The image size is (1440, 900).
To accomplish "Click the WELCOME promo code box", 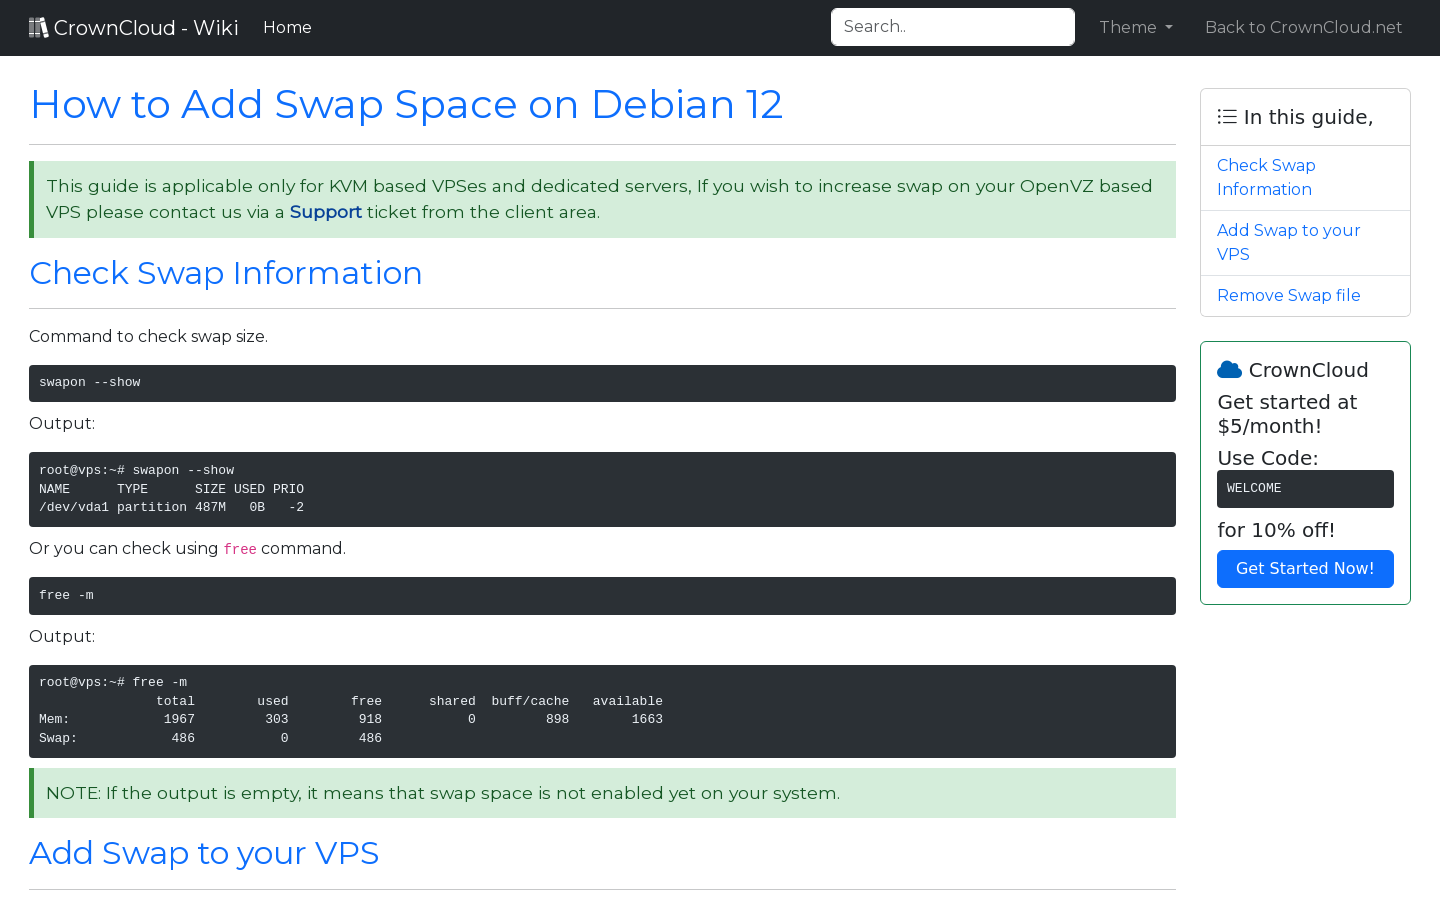I will [x=1305, y=488].
